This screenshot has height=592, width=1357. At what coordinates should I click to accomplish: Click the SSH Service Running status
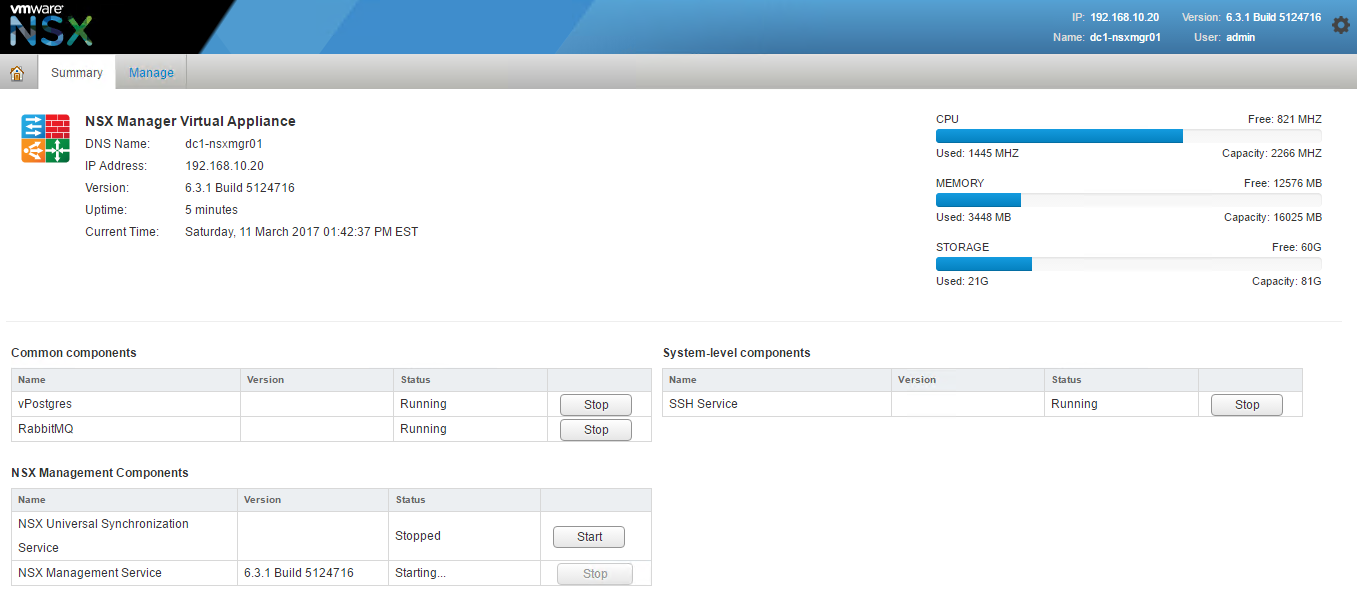[1074, 404]
